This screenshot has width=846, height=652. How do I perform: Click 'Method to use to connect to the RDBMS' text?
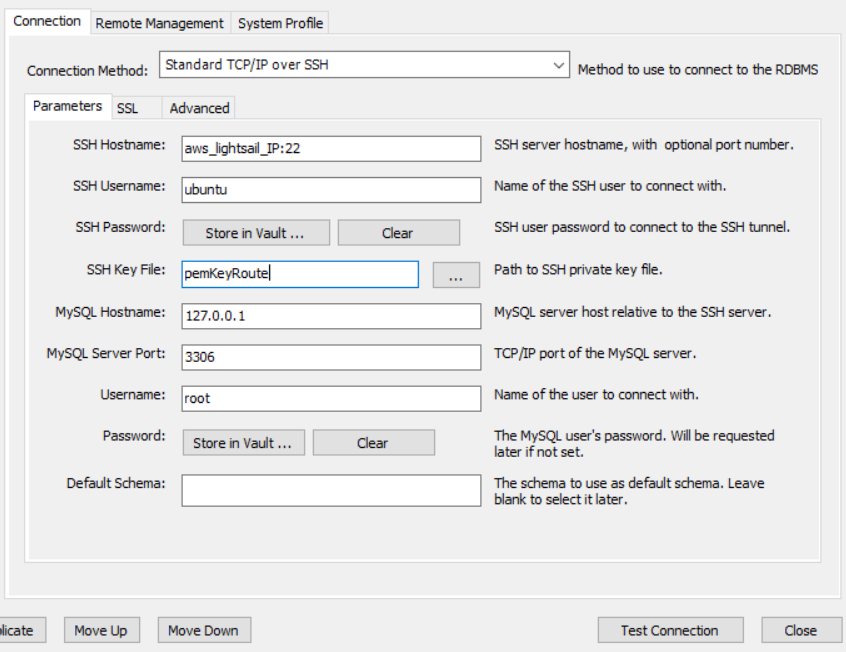tap(698, 70)
